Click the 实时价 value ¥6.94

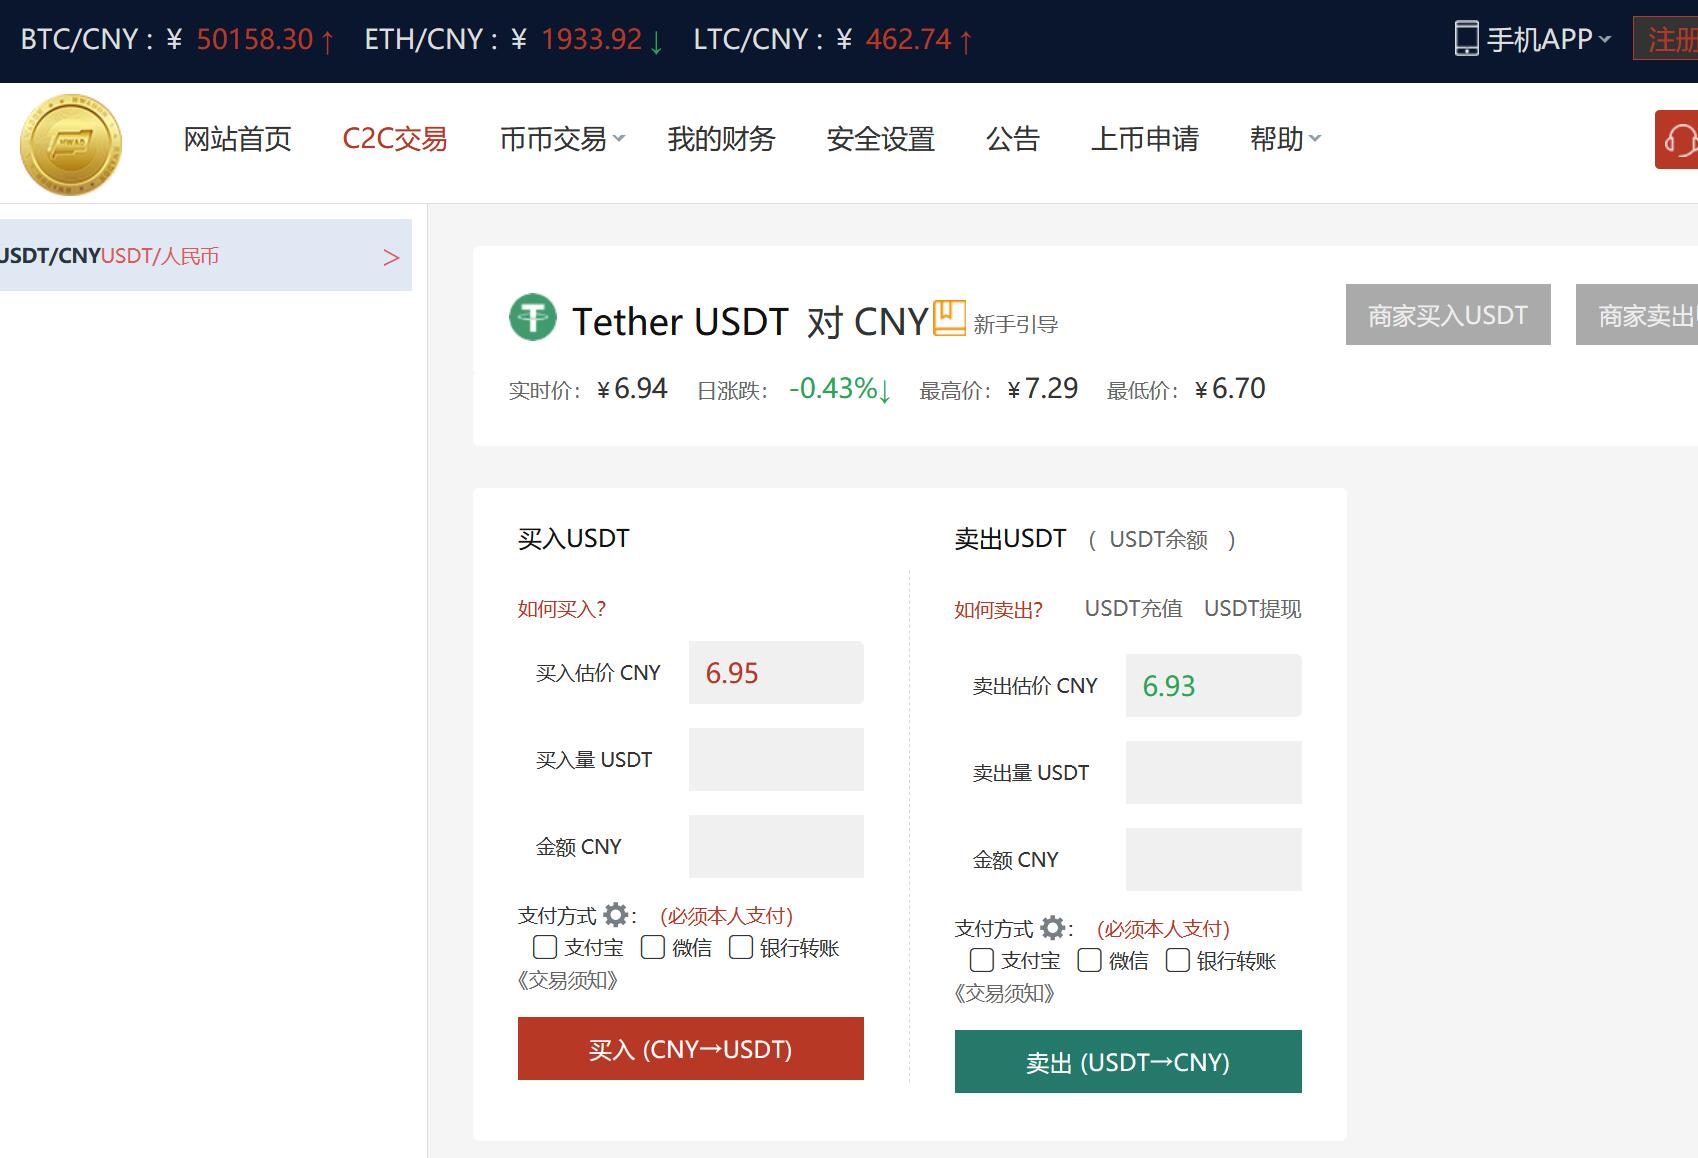[632, 388]
